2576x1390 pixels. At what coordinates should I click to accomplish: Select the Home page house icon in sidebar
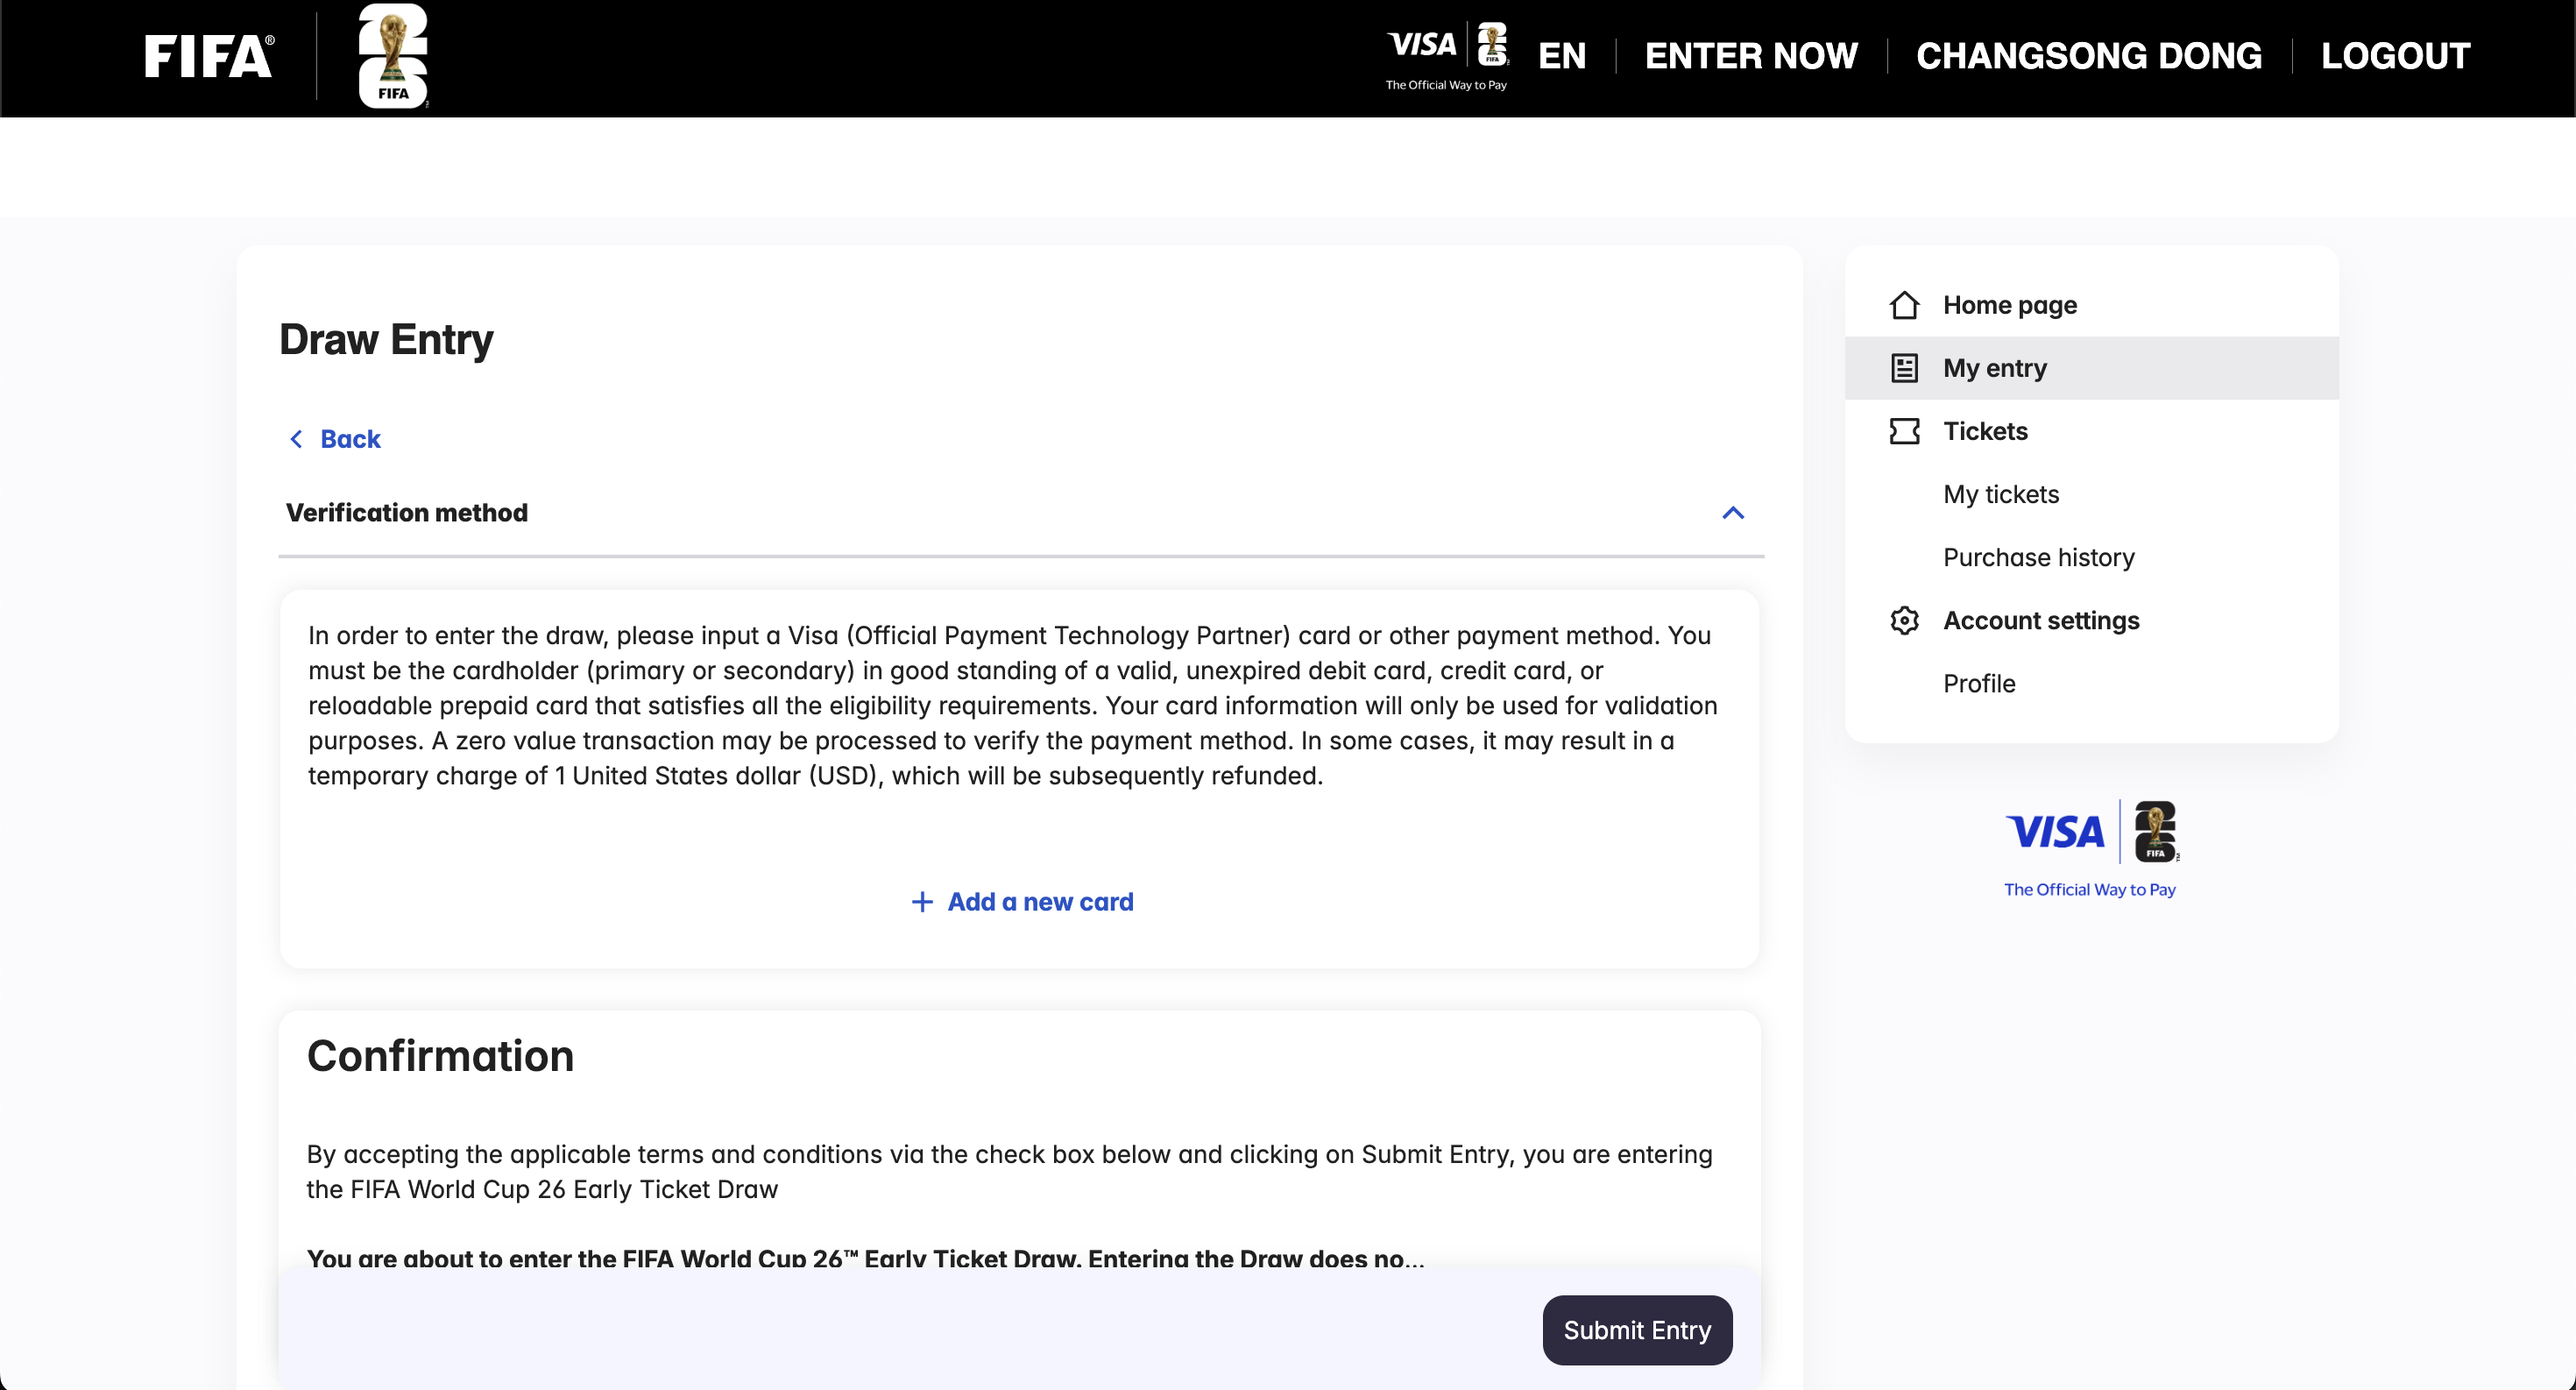[1904, 305]
